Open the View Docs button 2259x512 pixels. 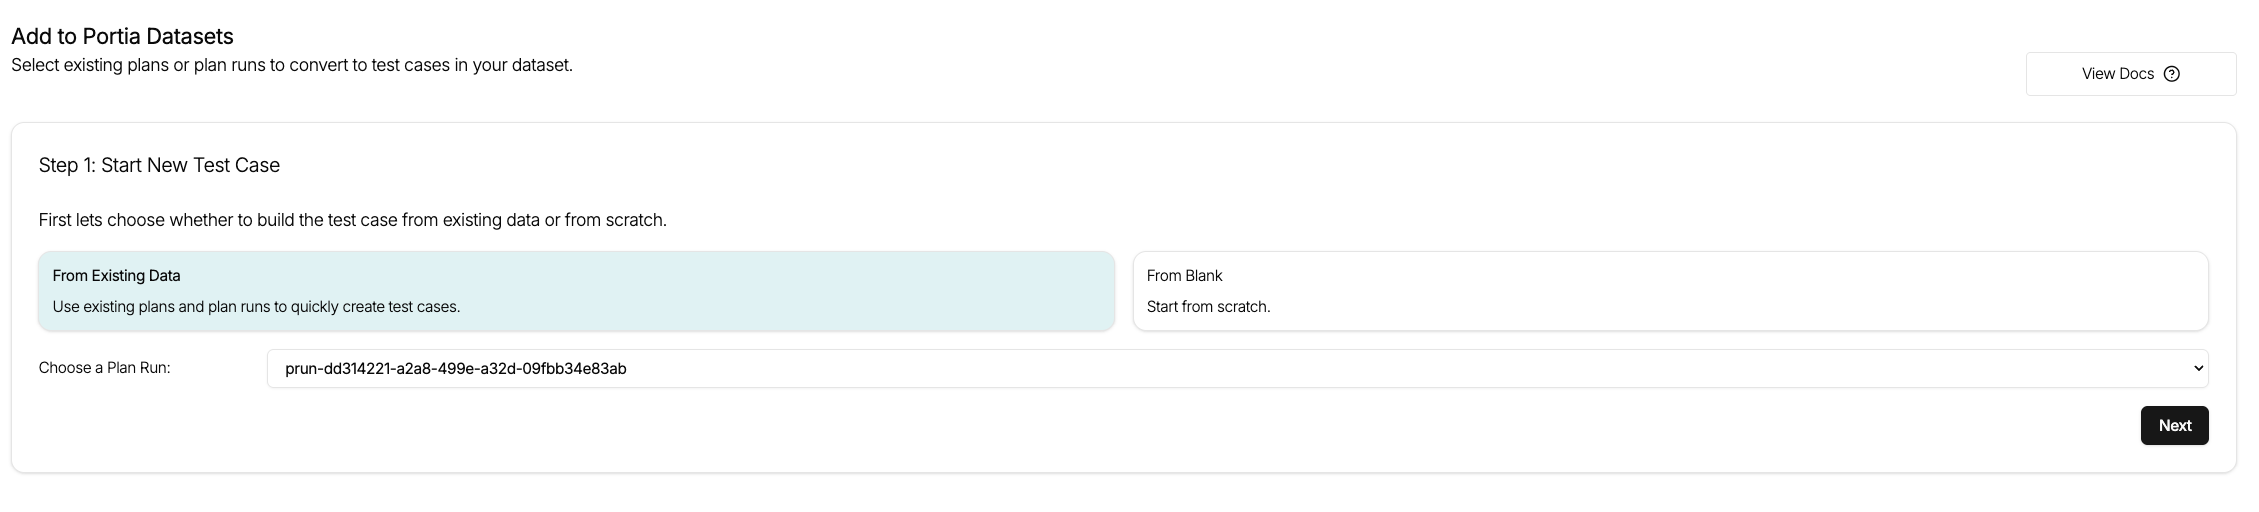[x=2130, y=74]
